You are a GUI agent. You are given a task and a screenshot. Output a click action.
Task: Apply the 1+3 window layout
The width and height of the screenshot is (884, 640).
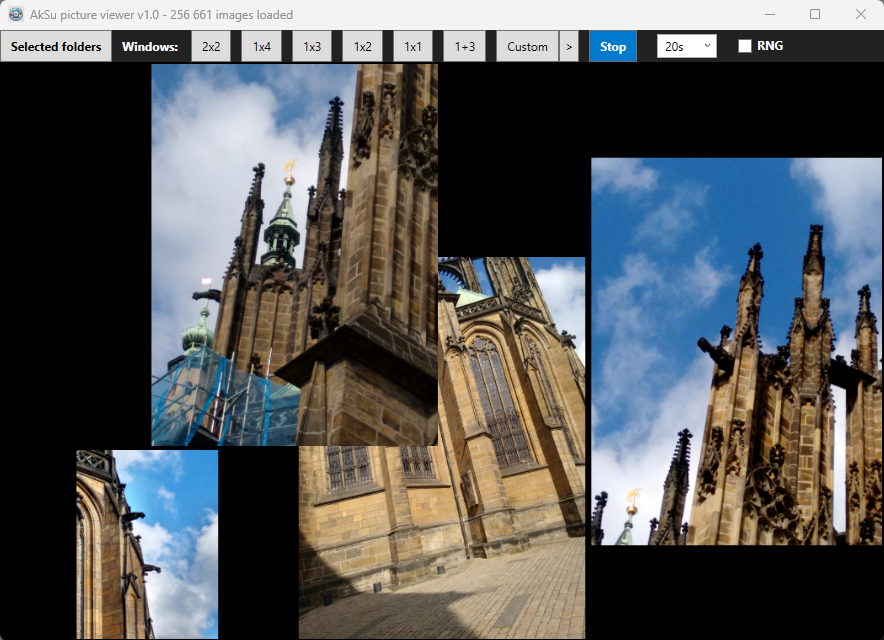[465, 47]
